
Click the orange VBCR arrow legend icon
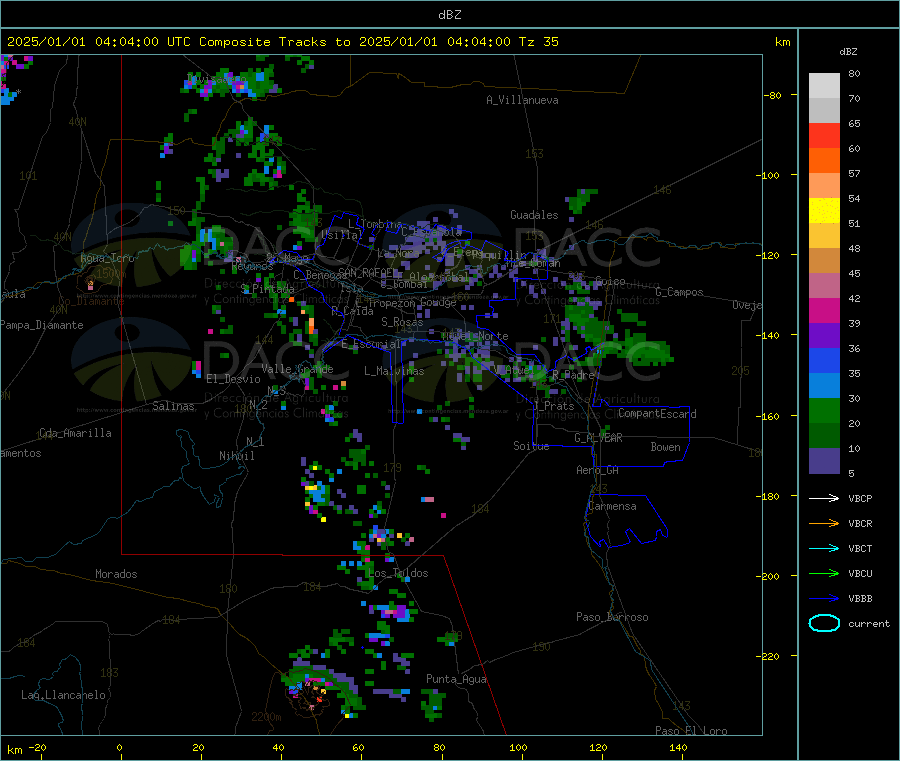(x=824, y=523)
